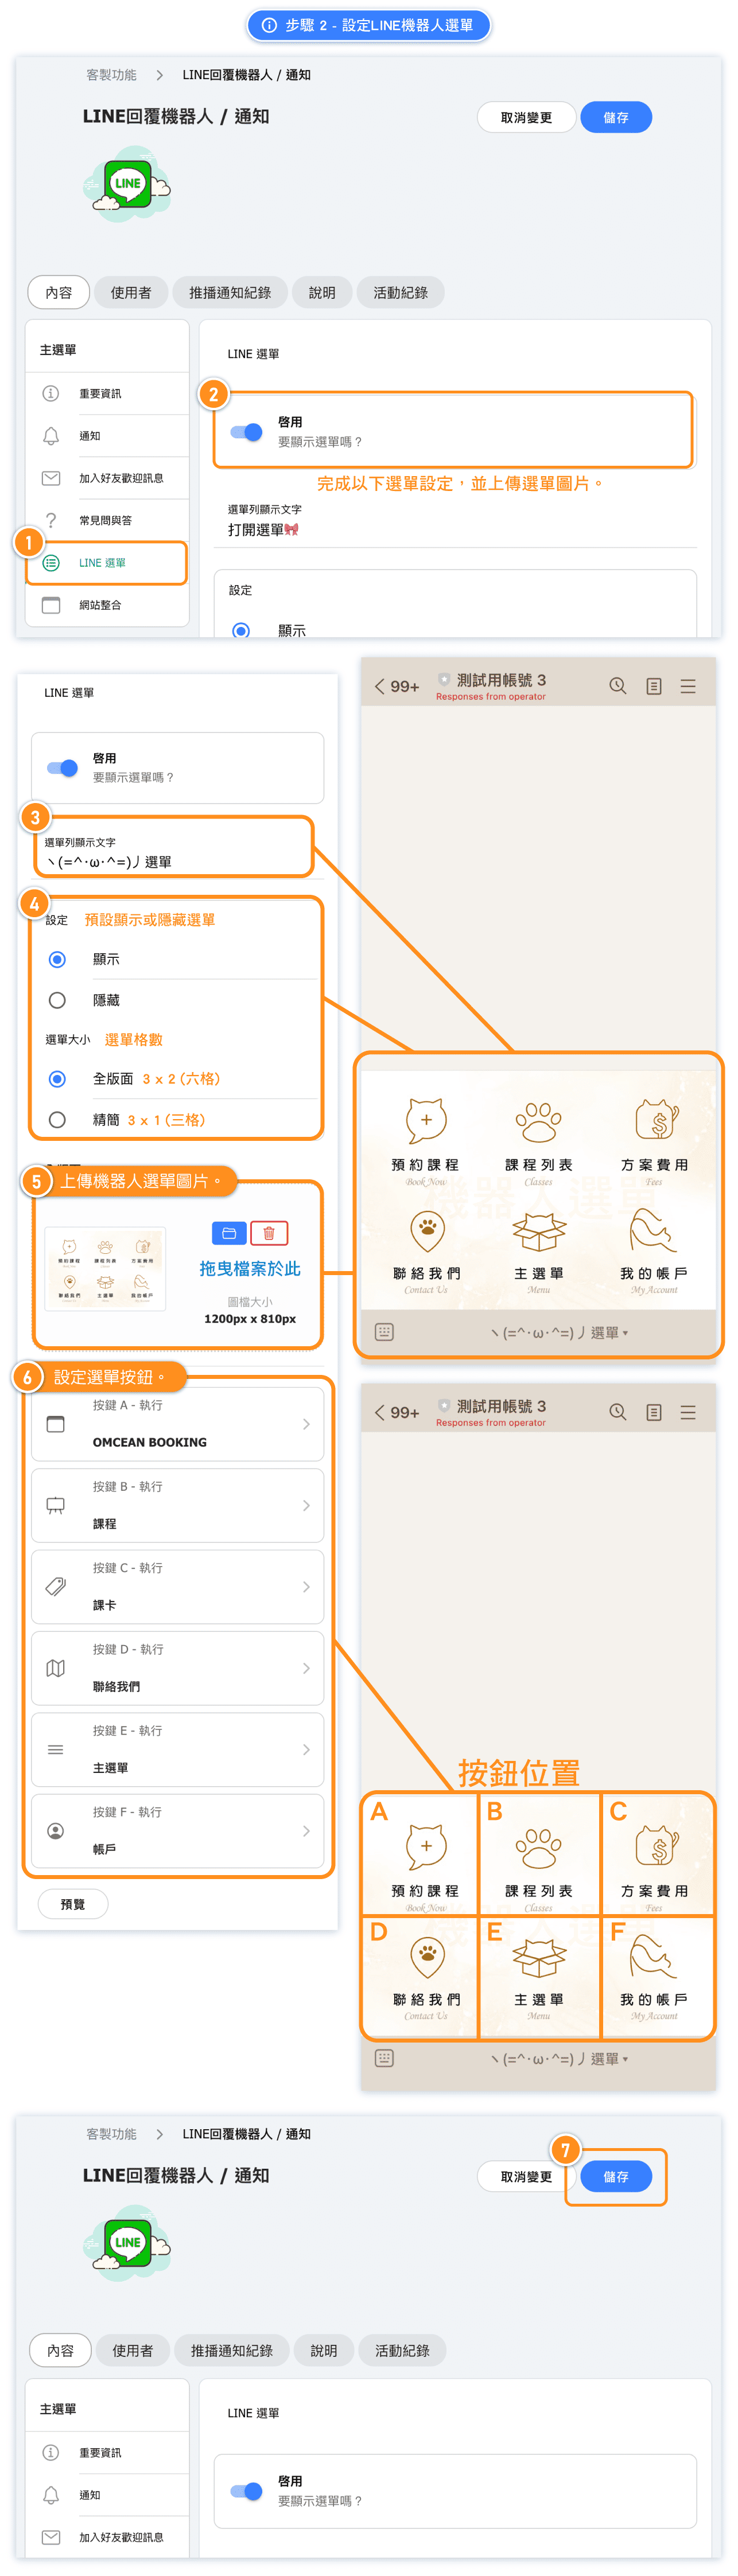738x2576 pixels.
Task: Open 網站整合 in the main menu sidebar
Action: point(105,605)
